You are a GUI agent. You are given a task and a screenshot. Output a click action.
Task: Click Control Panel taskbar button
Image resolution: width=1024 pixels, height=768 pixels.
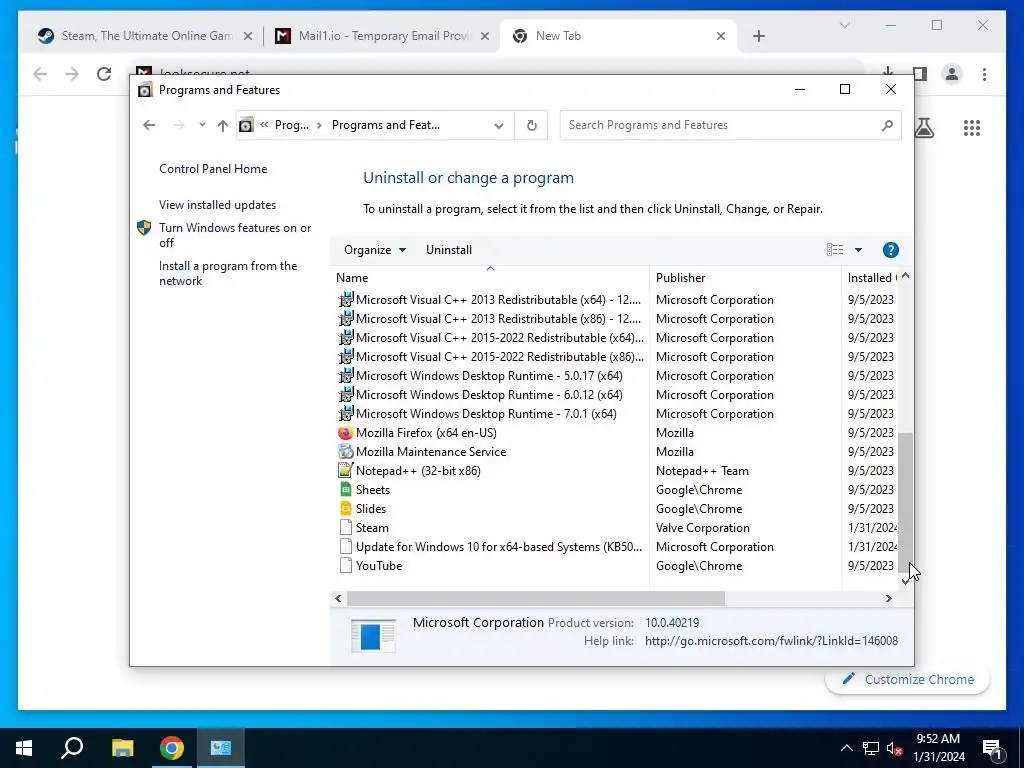221,748
